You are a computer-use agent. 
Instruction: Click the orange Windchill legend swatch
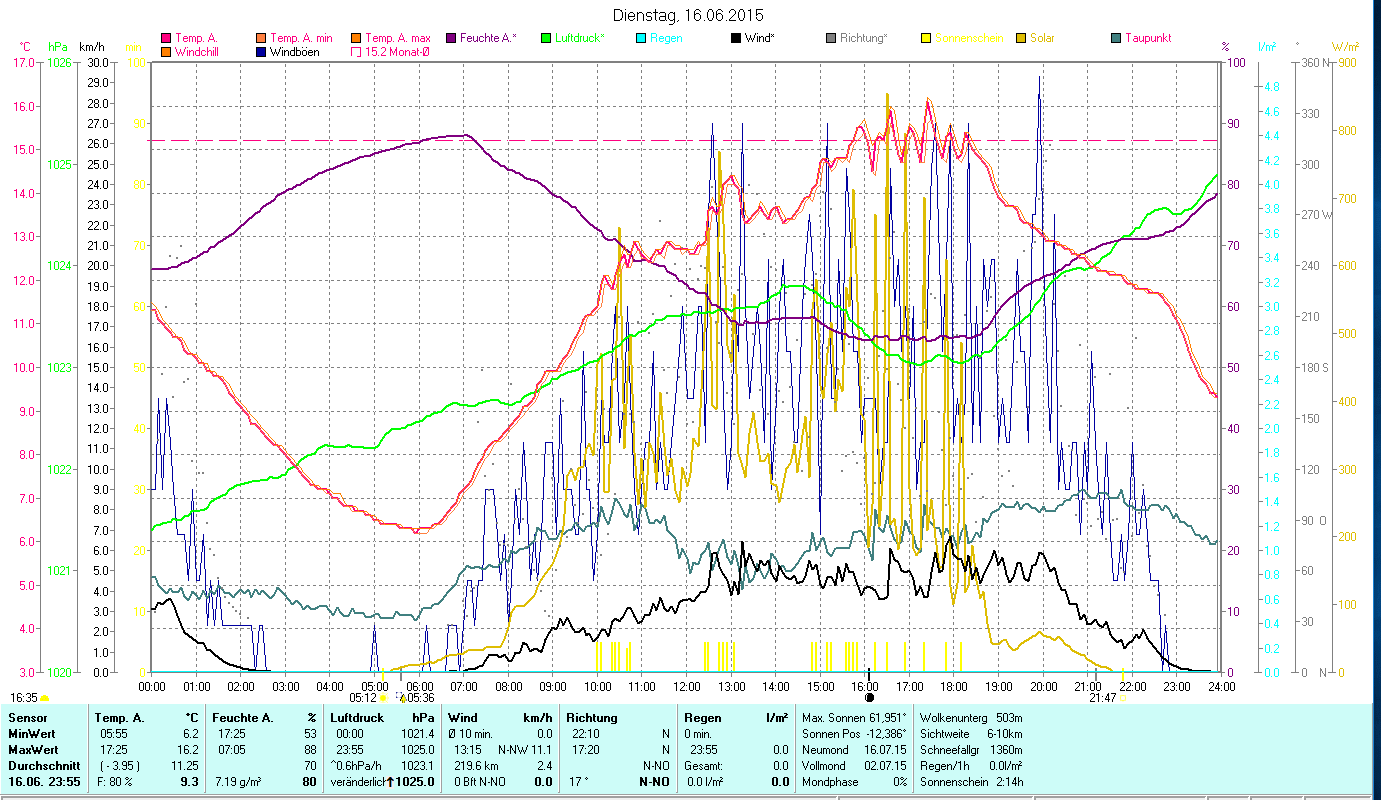point(167,52)
